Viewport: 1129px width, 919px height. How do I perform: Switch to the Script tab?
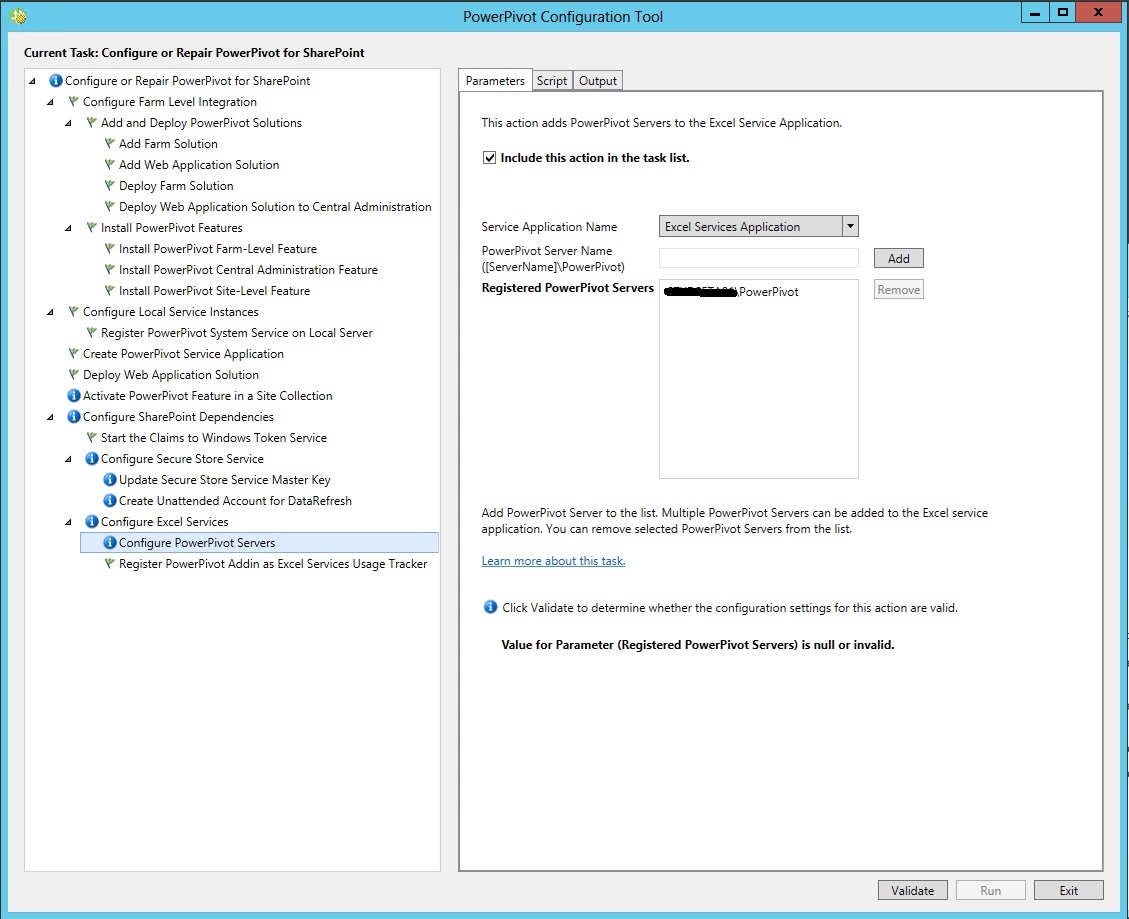coord(551,80)
